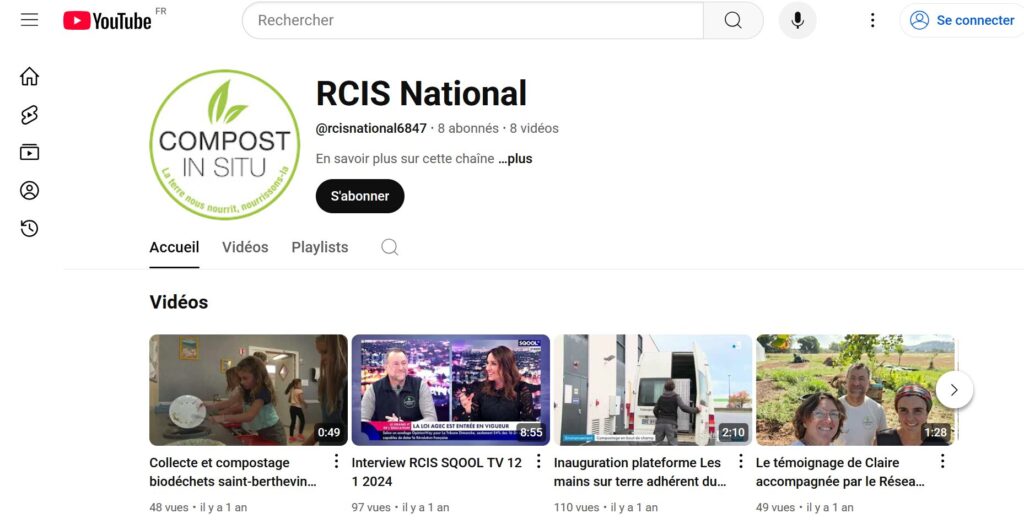Image resolution: width=1024 pixels, height=524 pixels.
Task: Click the Rechercher search field
Action: (x=473, y=20)
